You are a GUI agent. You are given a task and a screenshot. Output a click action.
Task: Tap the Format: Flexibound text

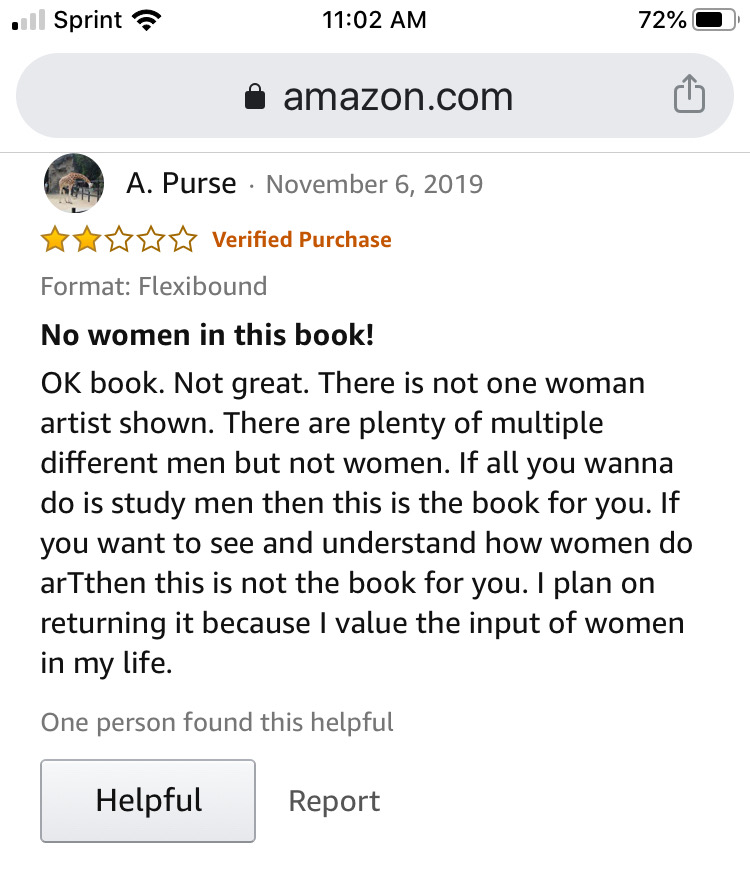point(153,286)
